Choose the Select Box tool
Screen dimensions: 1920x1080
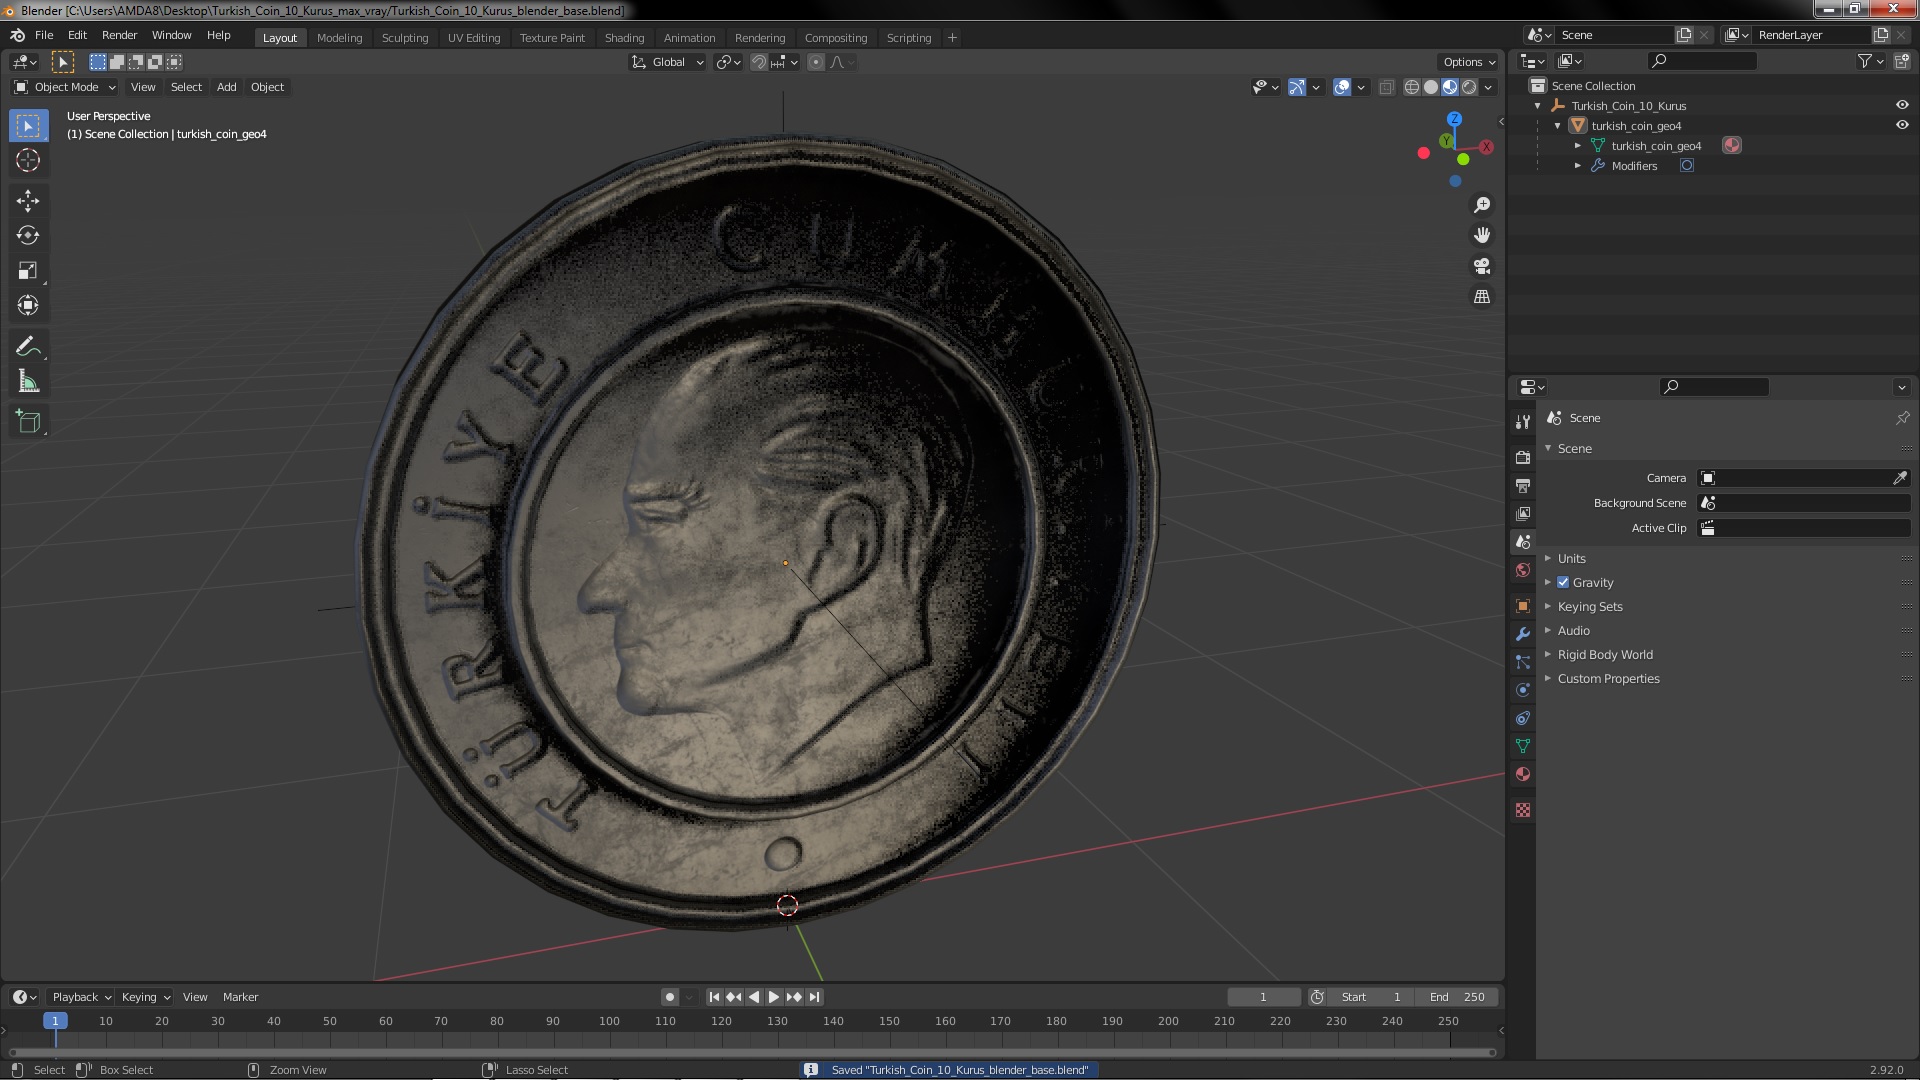coord(28,125)
